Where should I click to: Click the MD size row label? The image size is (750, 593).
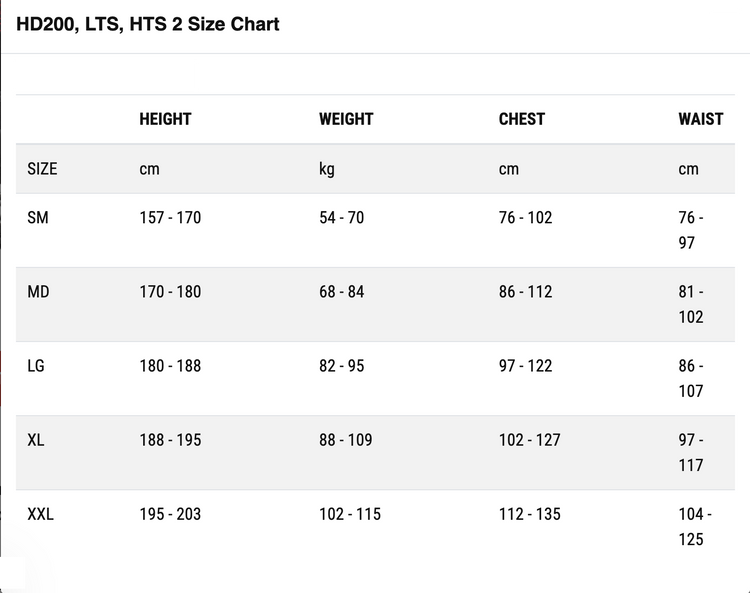coord(38,292)
